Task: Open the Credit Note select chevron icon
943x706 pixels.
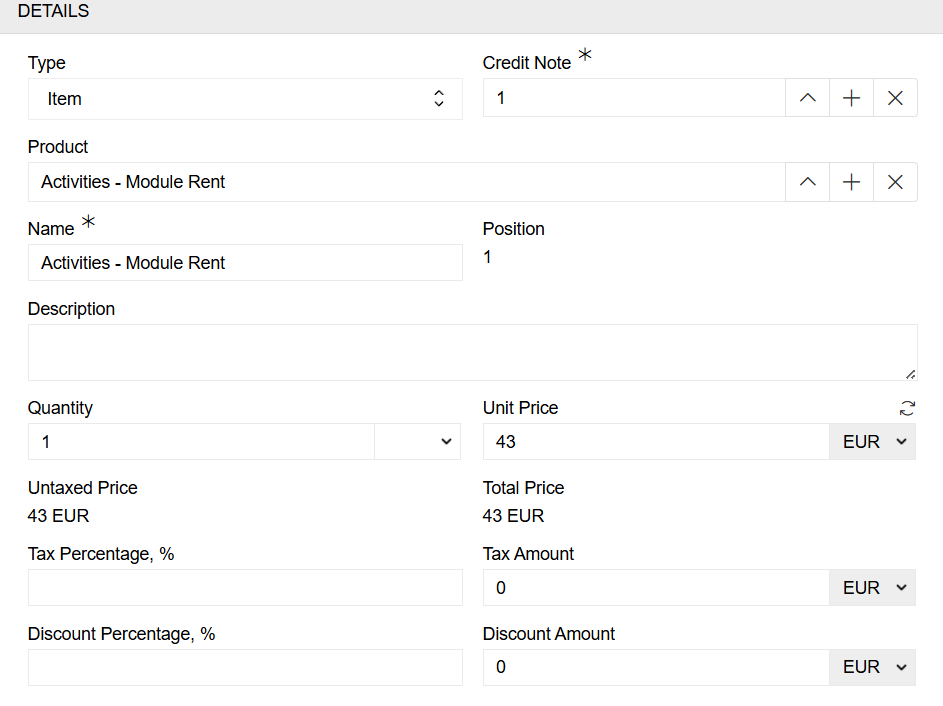Action: (807, 98)
